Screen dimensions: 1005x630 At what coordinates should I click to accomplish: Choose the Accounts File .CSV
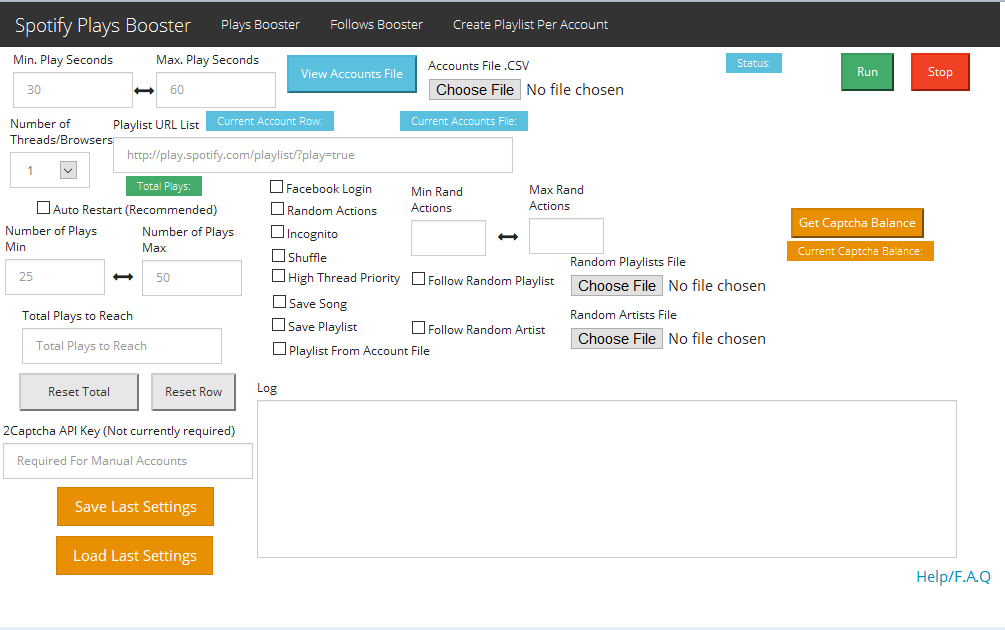tap(475, 90)
